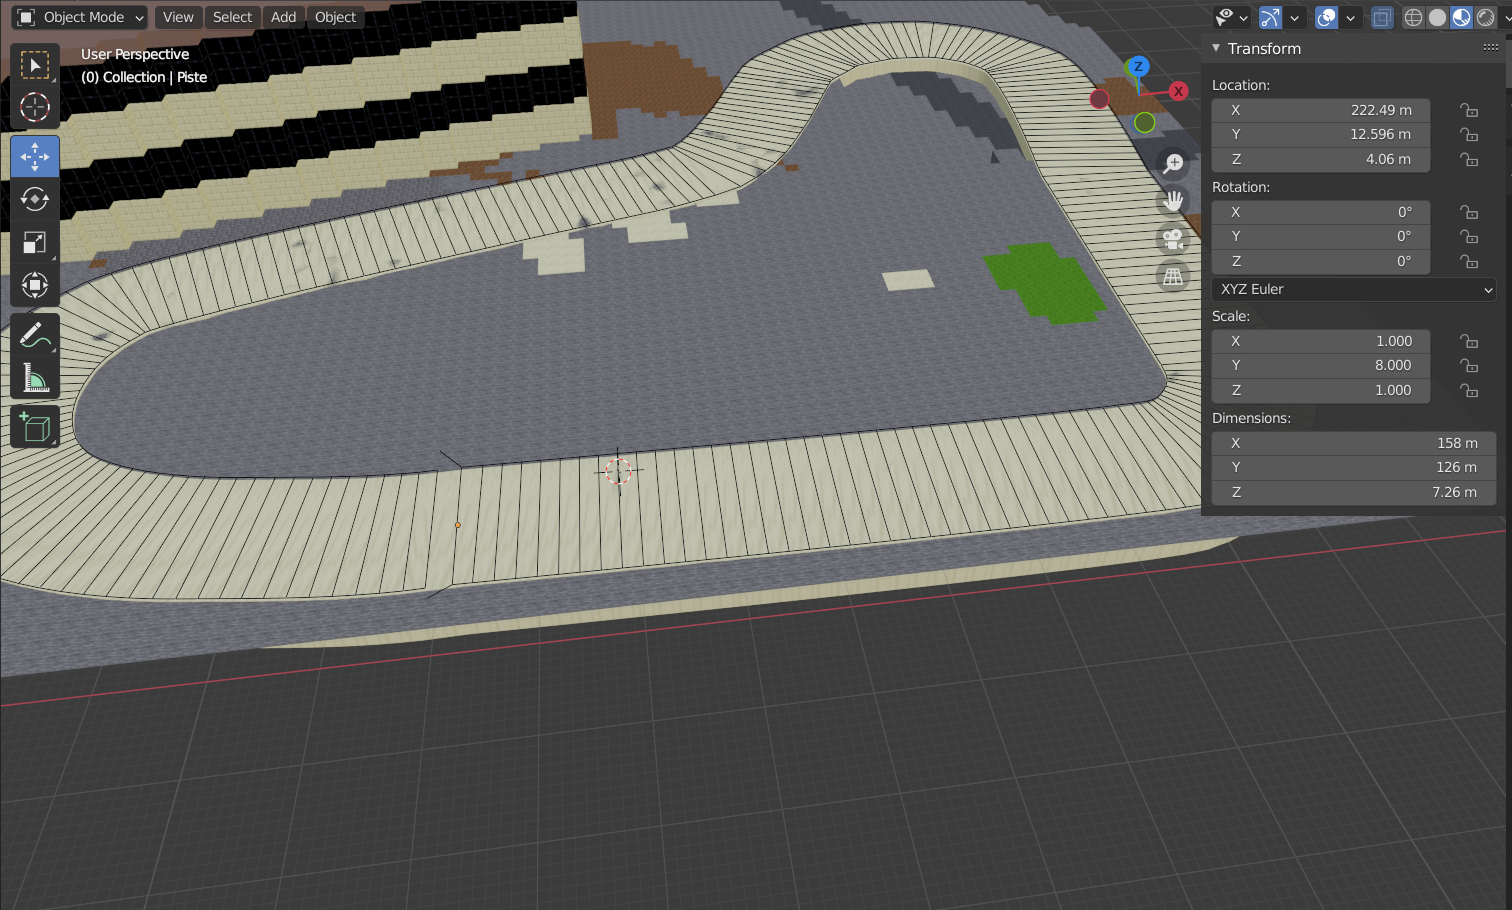Switch to wireframe viewport shading
1512x910 pixels.
pos(1413,18)
